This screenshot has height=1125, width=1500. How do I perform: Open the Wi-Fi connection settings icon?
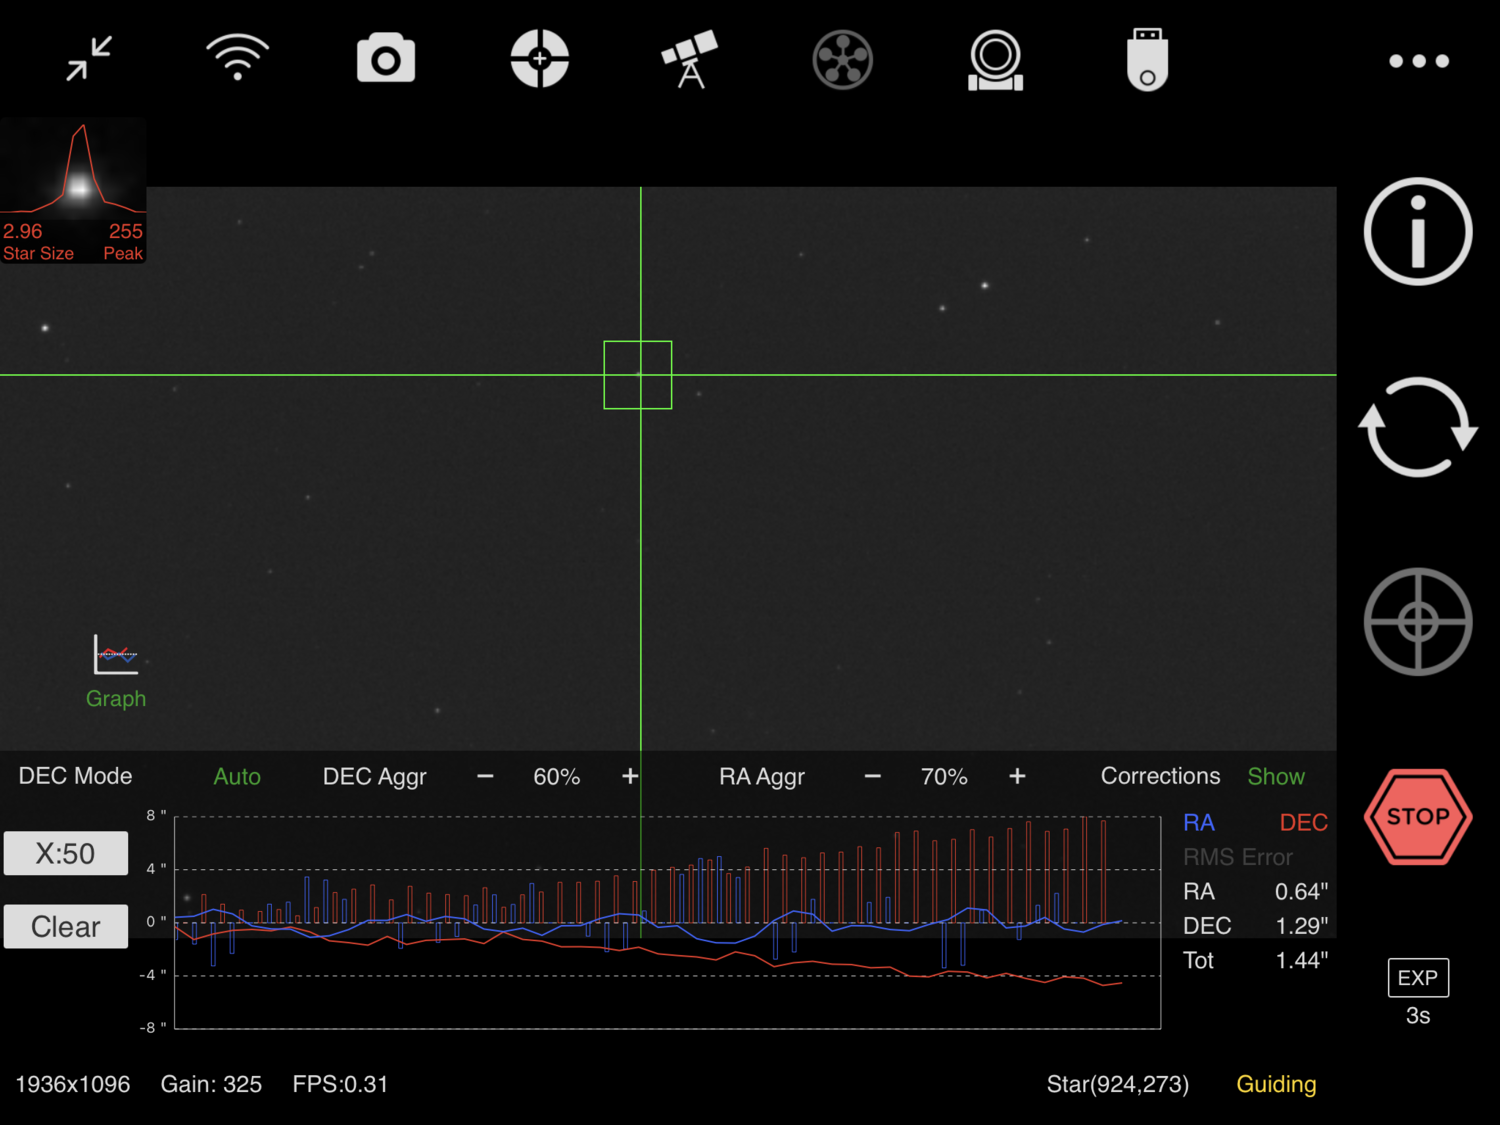[237, 58]
